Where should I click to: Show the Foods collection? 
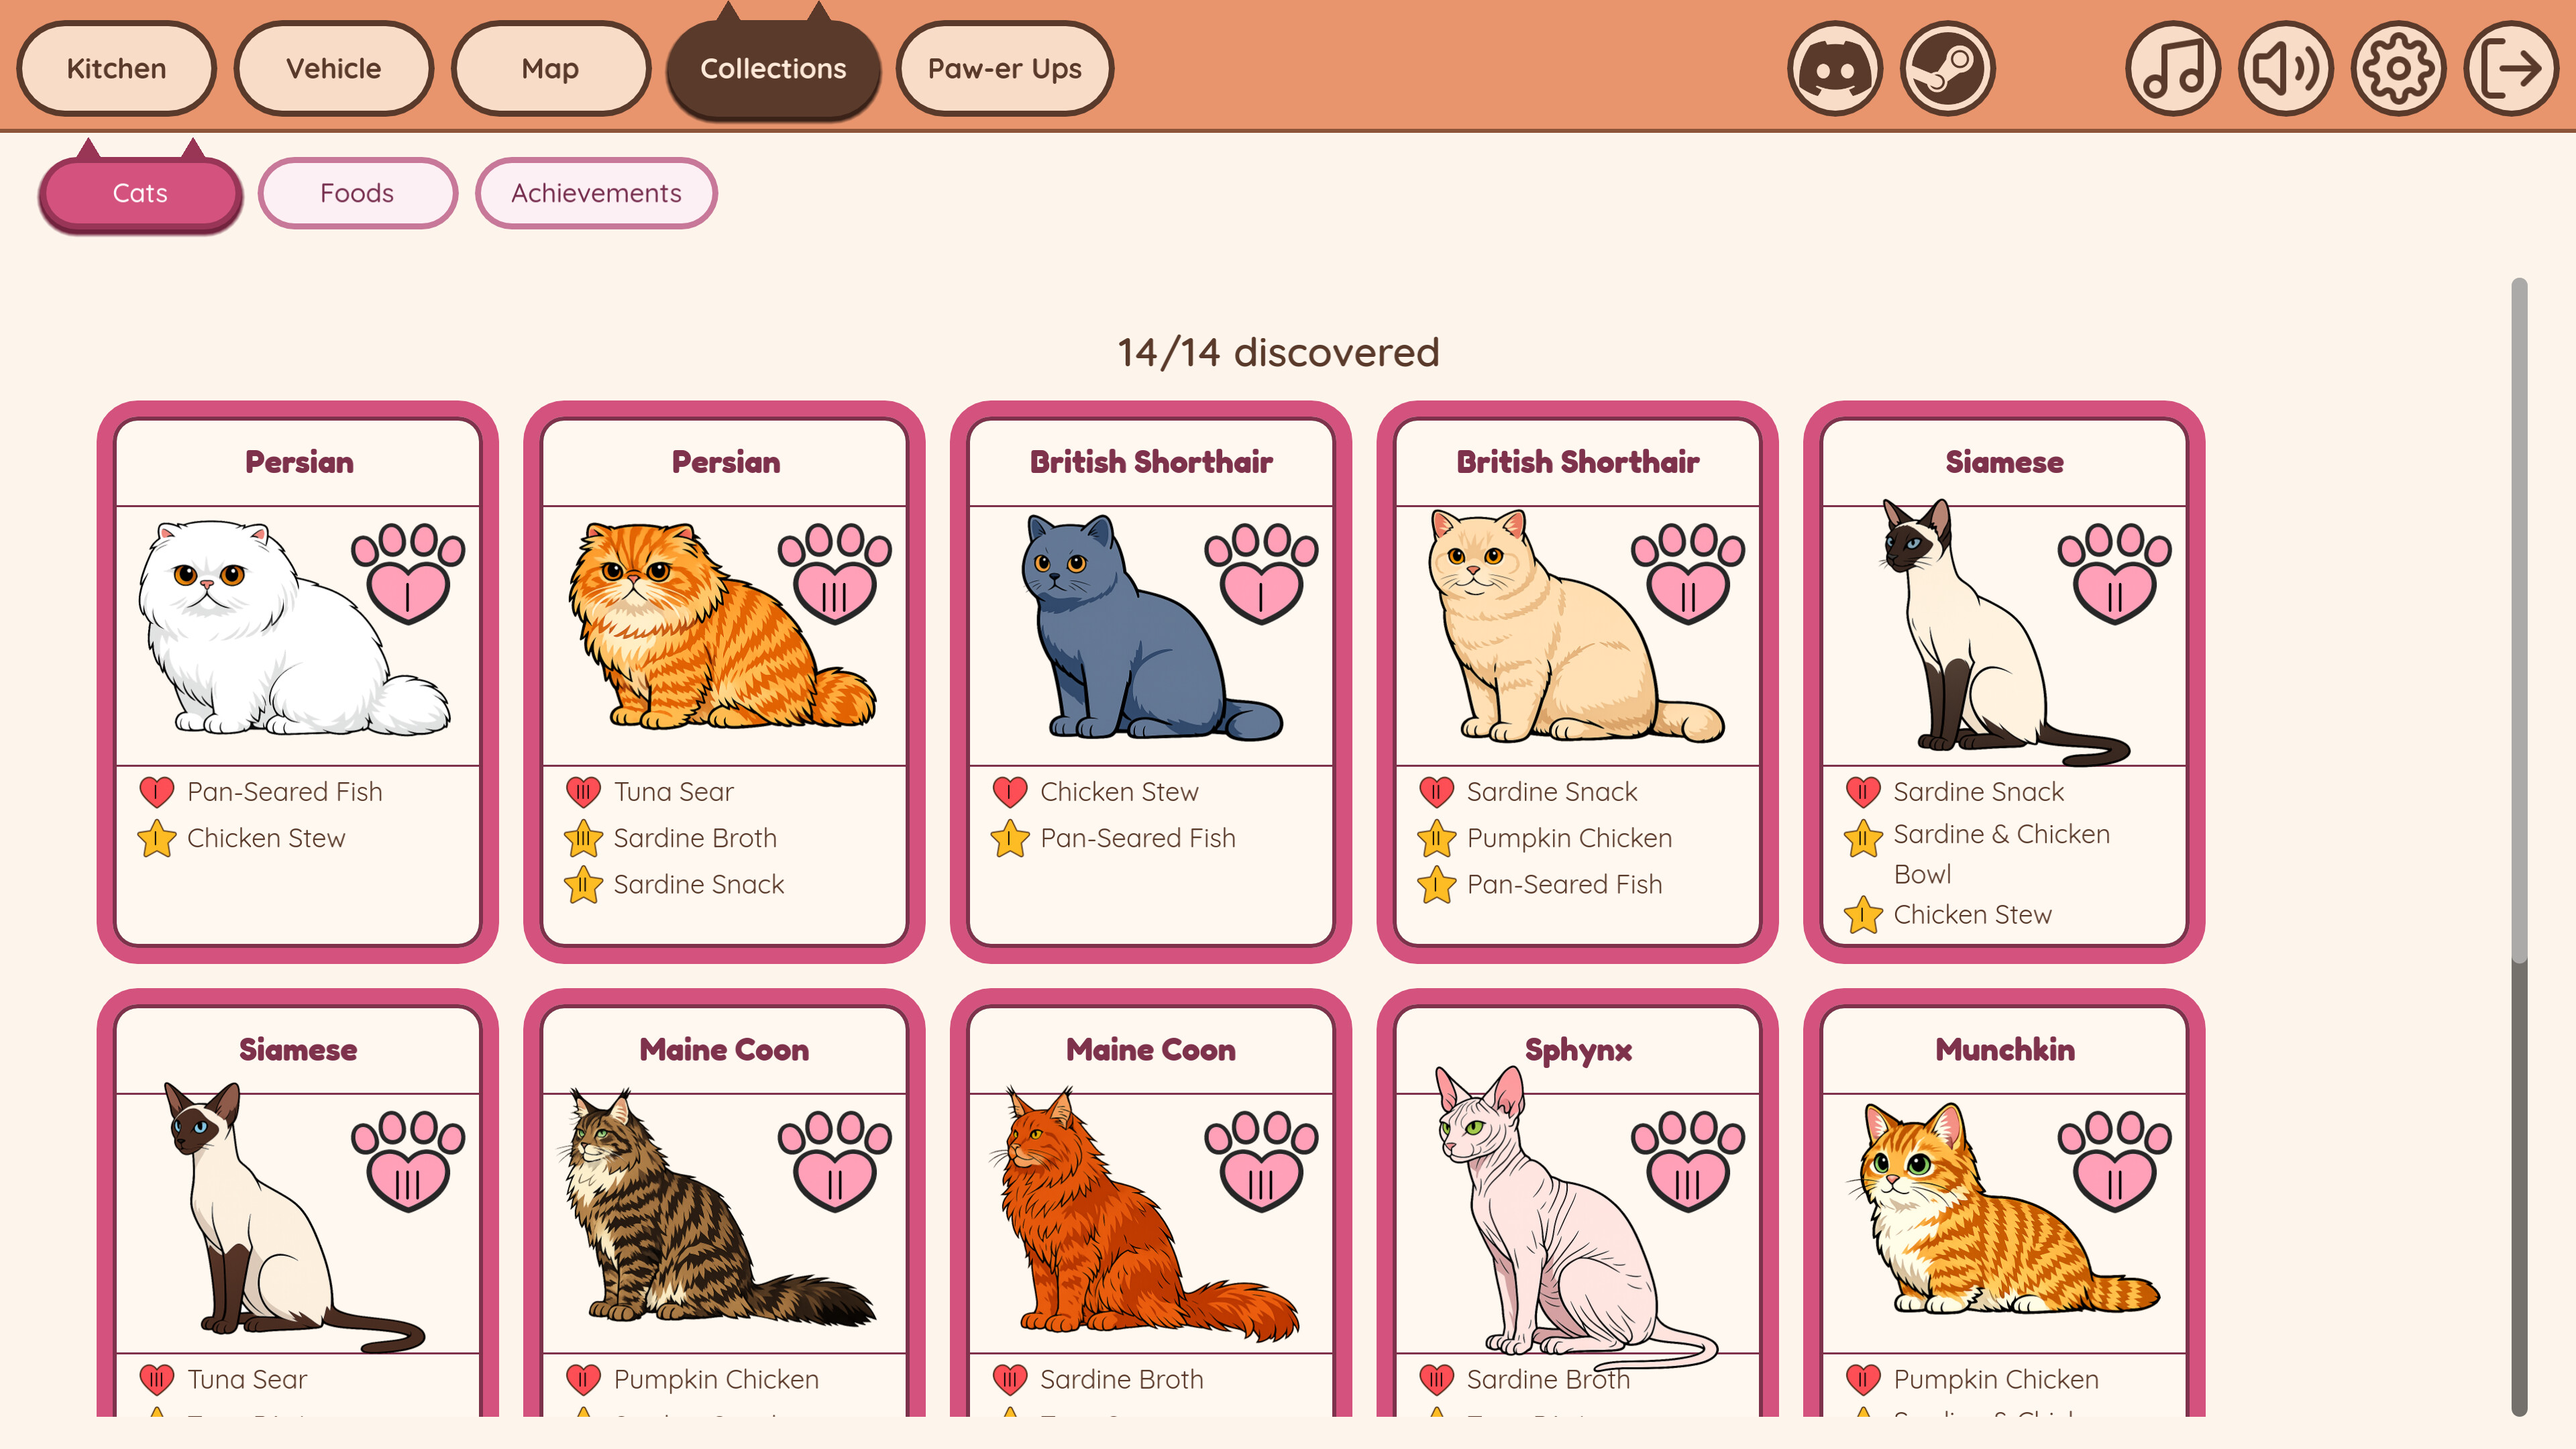[x=357, y=193]
